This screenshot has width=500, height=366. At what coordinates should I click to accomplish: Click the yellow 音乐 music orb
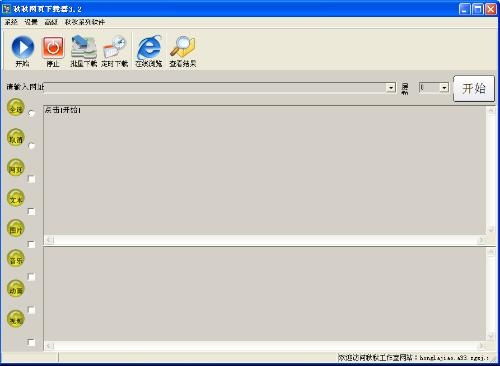16,258
